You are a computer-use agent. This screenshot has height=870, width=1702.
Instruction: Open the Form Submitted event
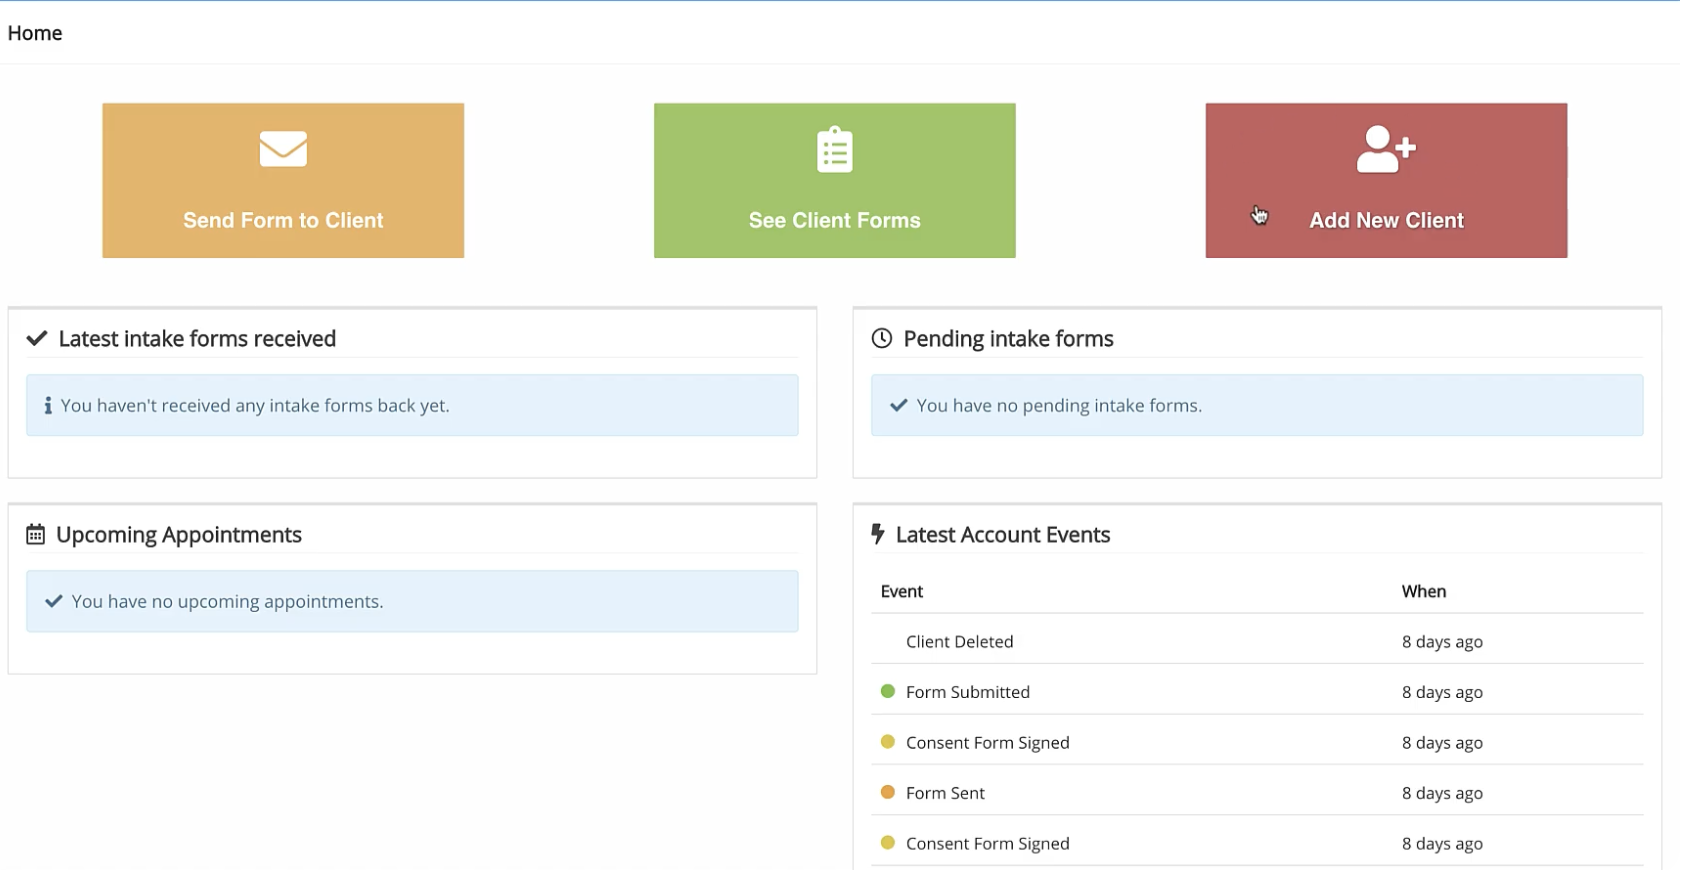click(x=1257, y=691)
